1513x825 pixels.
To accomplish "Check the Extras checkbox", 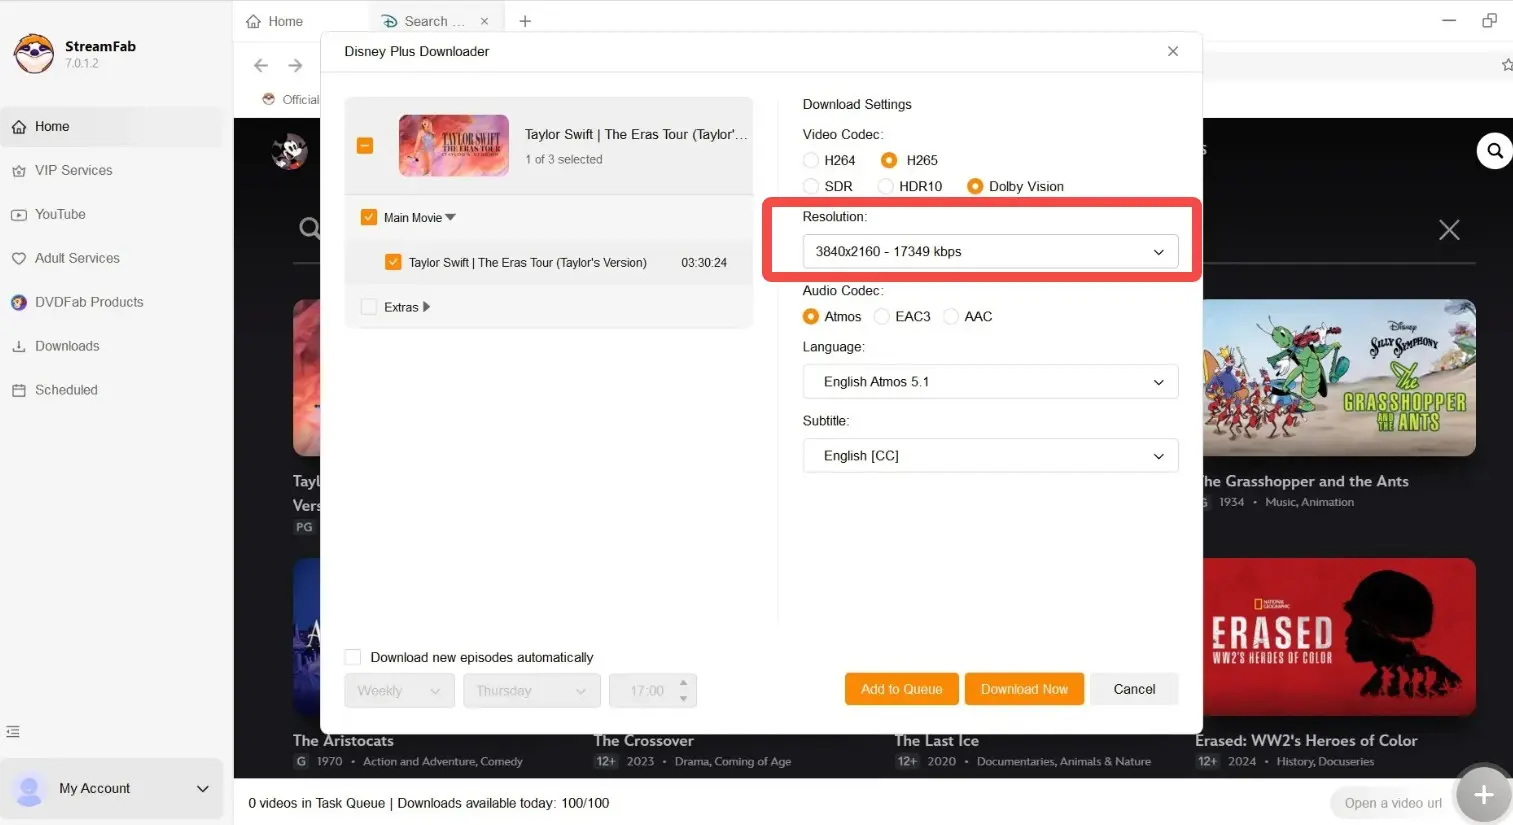I will point(369,307).
